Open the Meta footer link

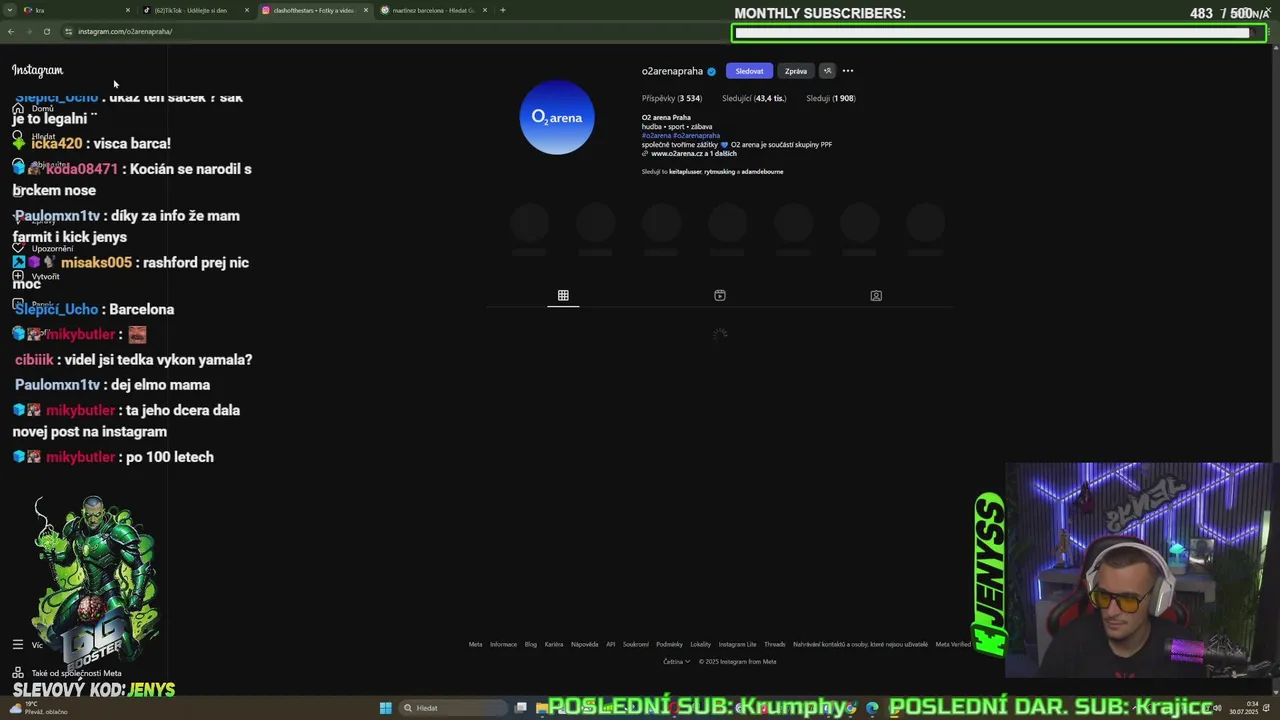475,644
